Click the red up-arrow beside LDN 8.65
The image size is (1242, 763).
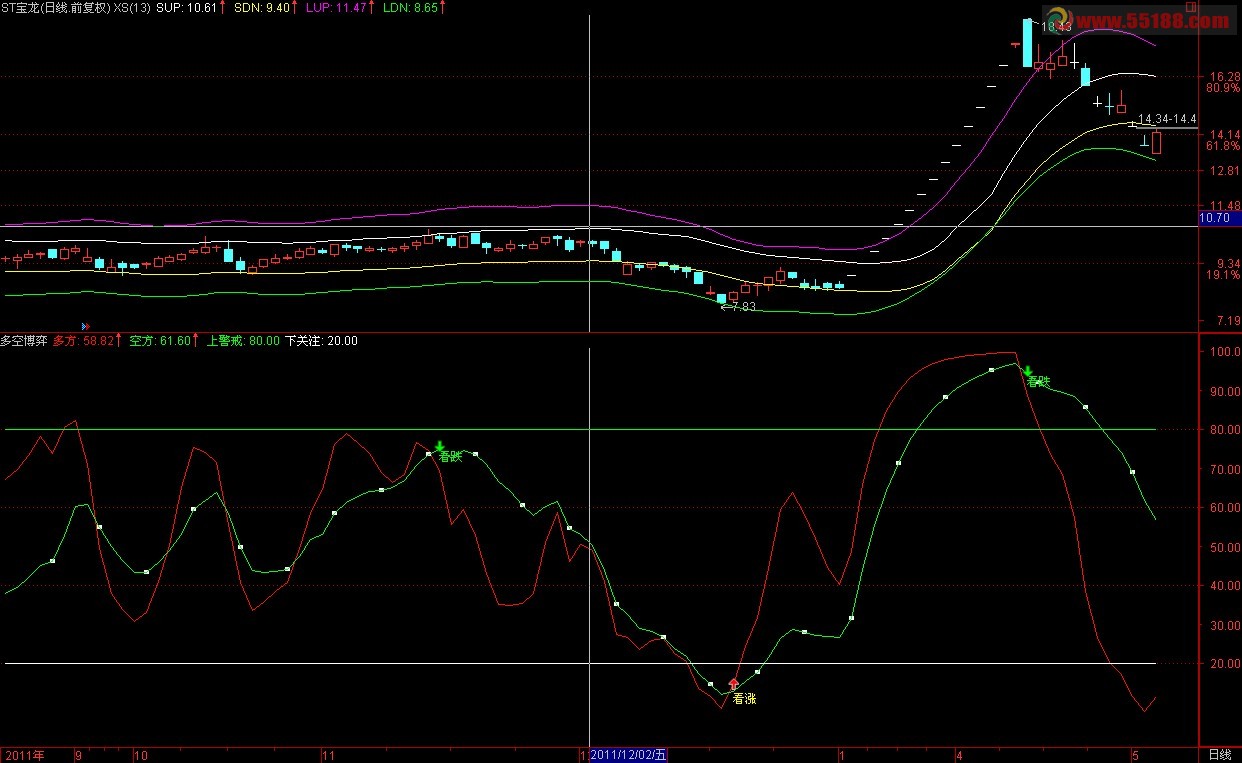tap(444, 7)
